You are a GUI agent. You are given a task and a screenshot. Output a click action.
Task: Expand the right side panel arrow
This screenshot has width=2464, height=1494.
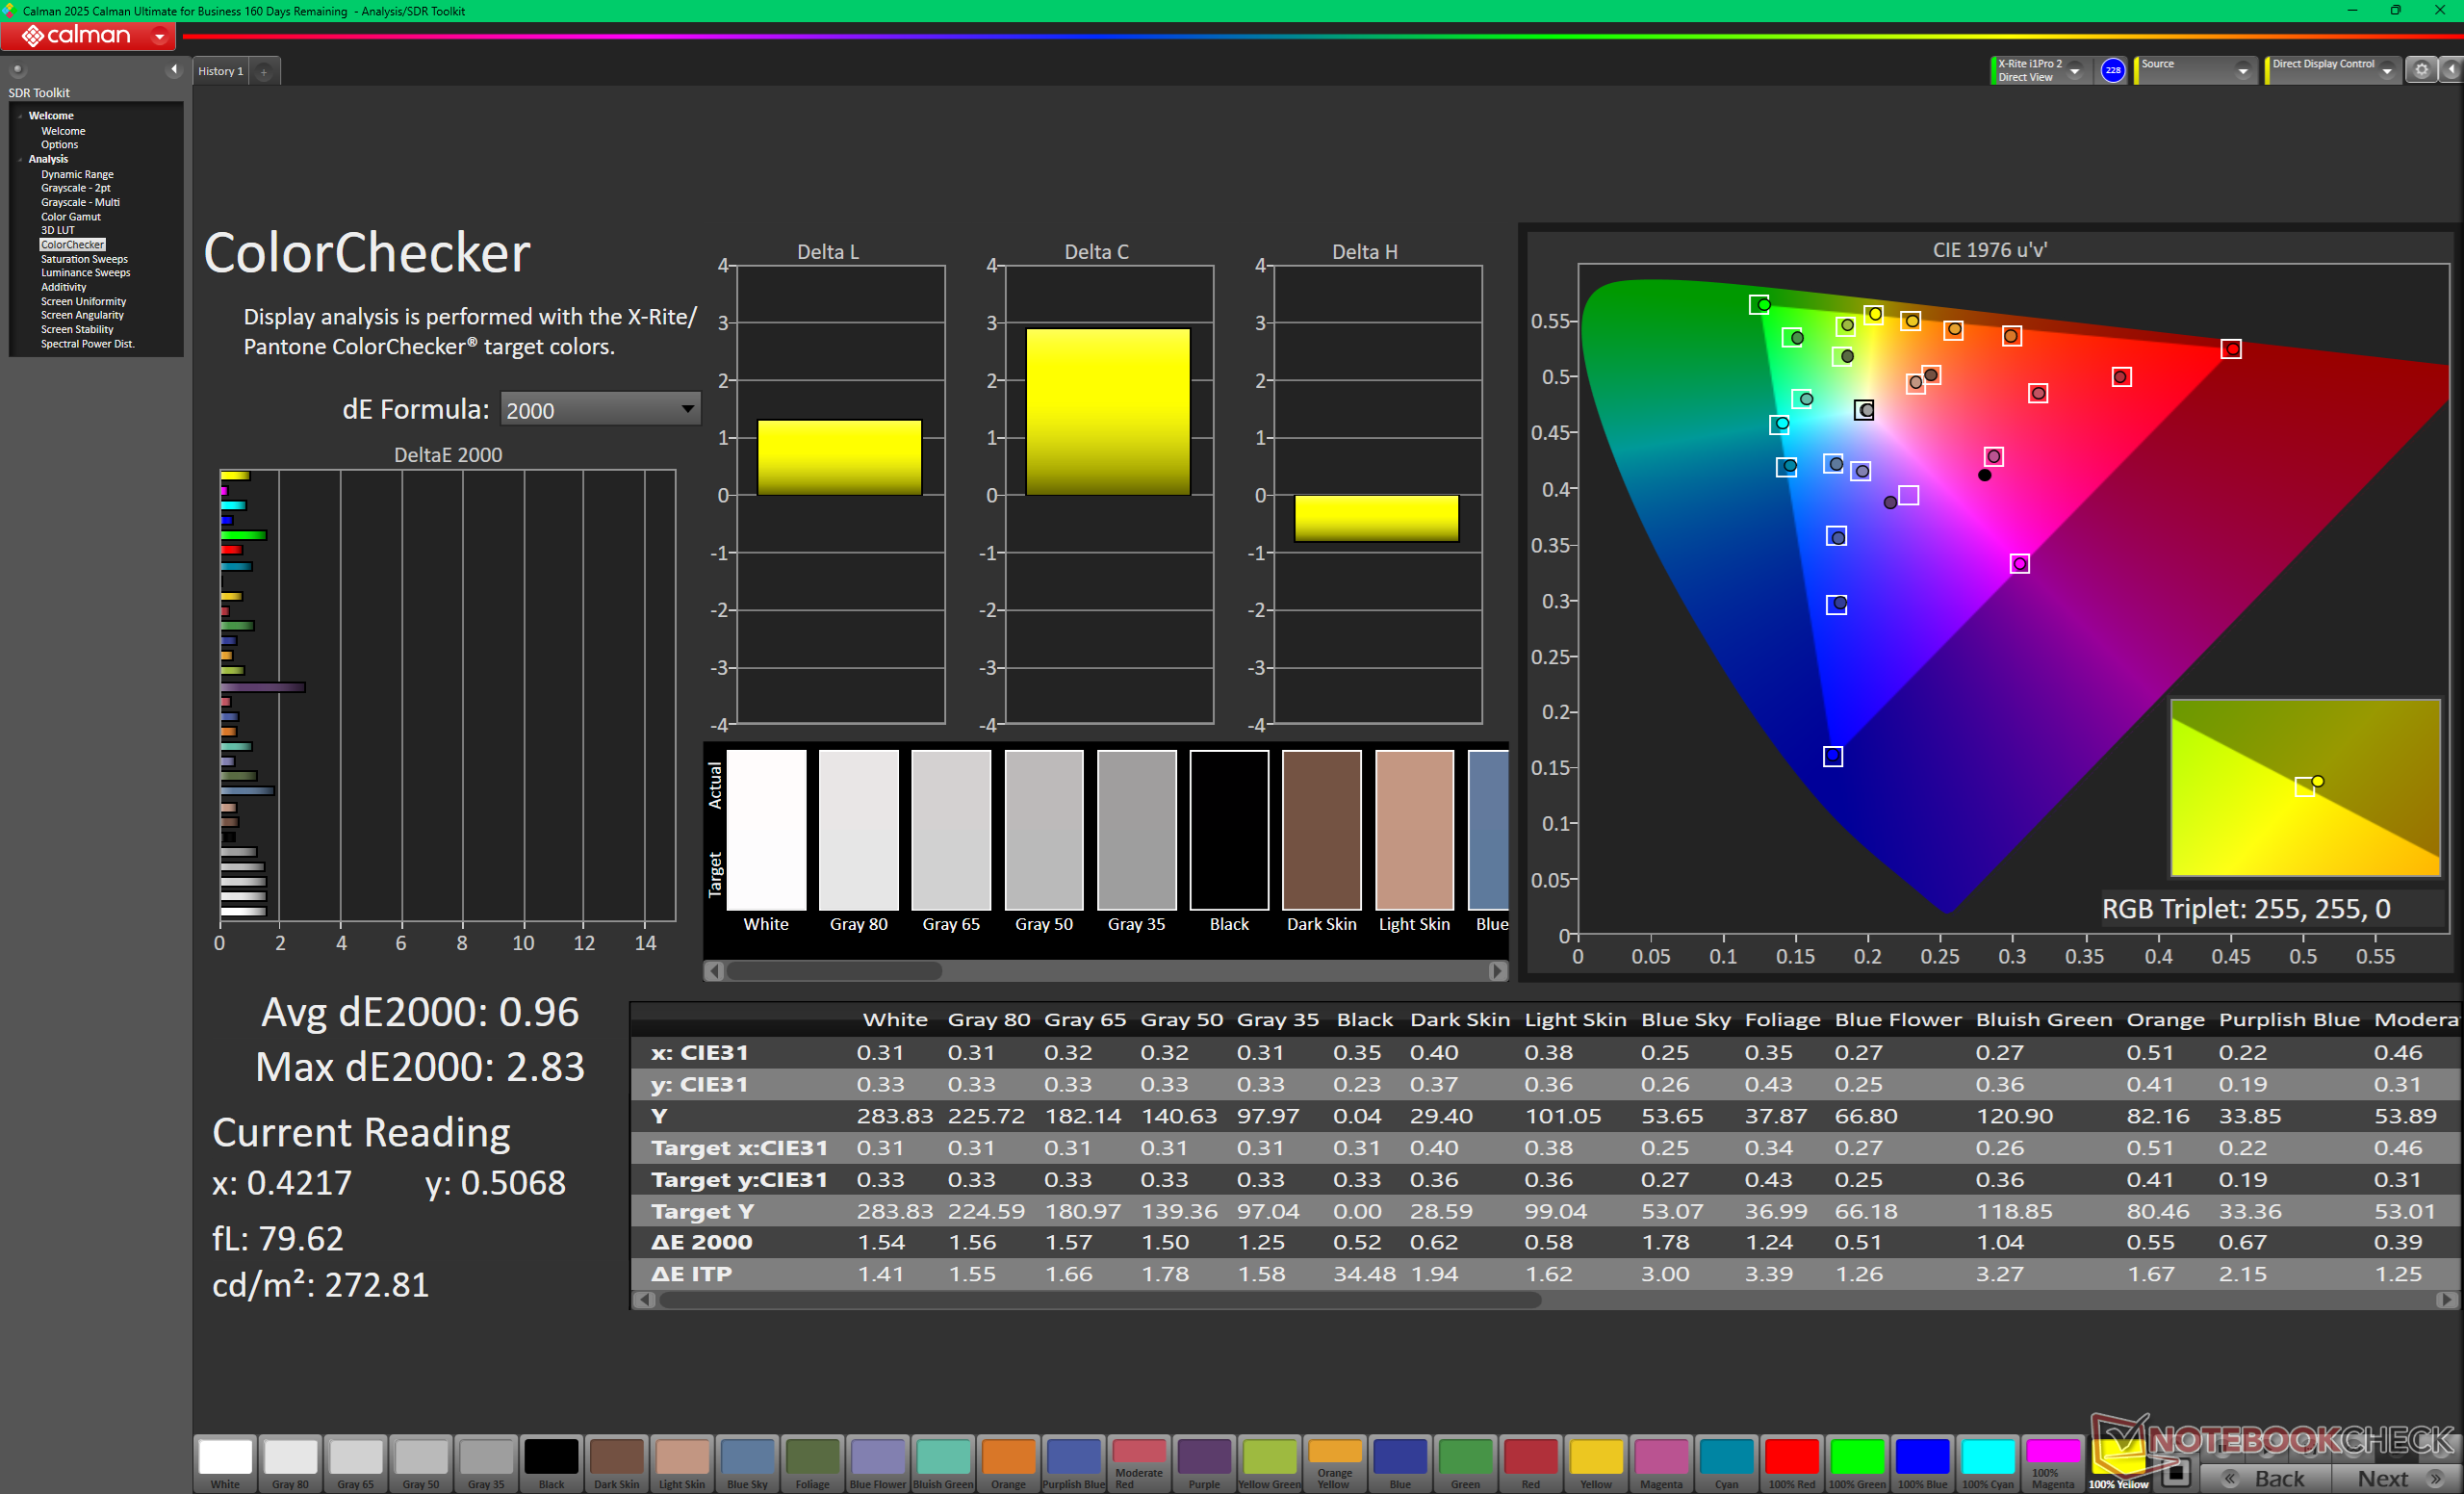click(x=2452, y=70)
